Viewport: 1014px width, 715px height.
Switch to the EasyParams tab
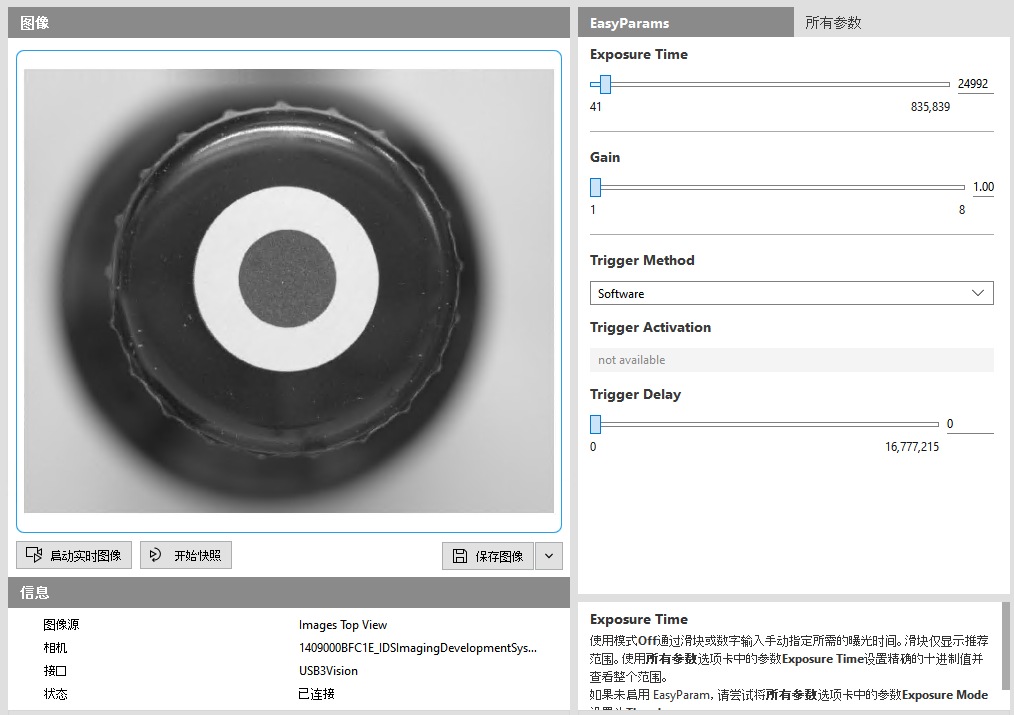pyautogui.click(x=685, y=22)
